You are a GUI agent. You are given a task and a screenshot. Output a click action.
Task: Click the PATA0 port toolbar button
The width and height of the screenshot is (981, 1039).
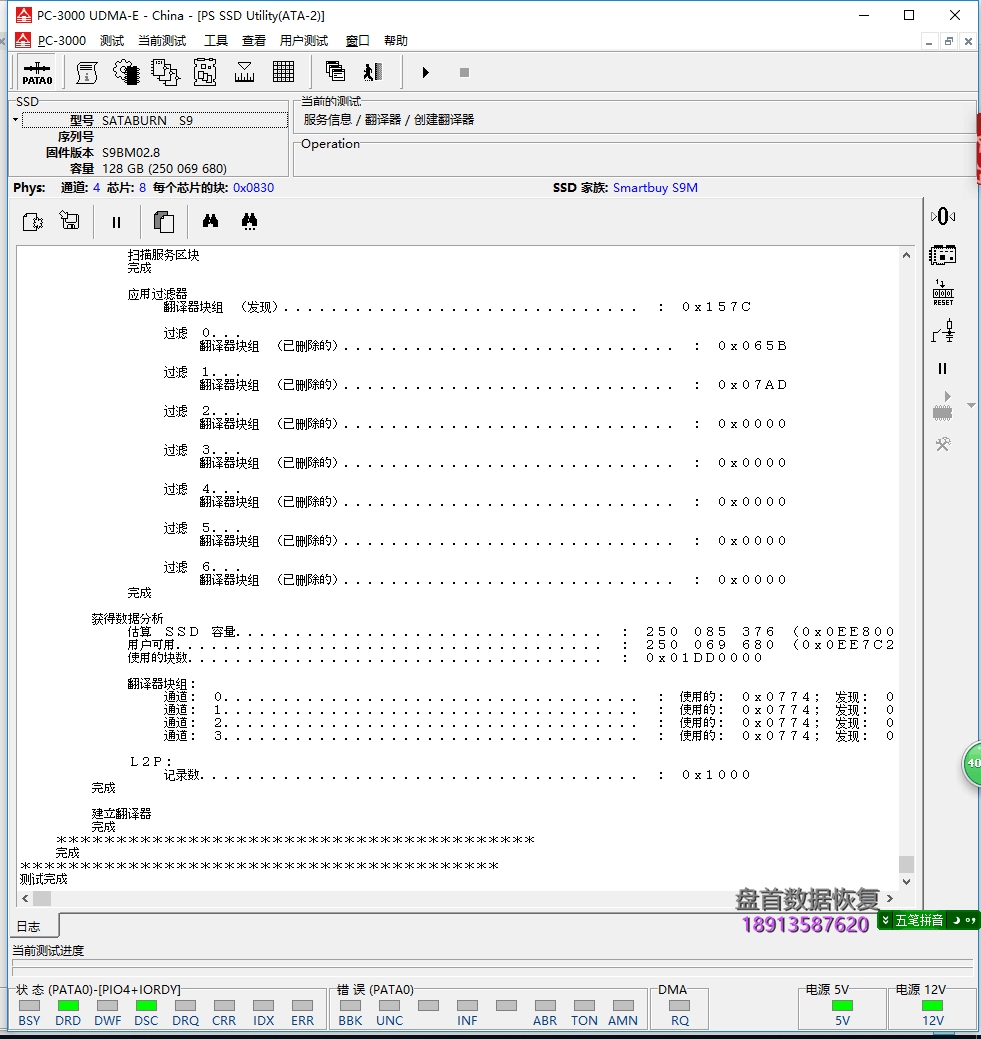37,72
